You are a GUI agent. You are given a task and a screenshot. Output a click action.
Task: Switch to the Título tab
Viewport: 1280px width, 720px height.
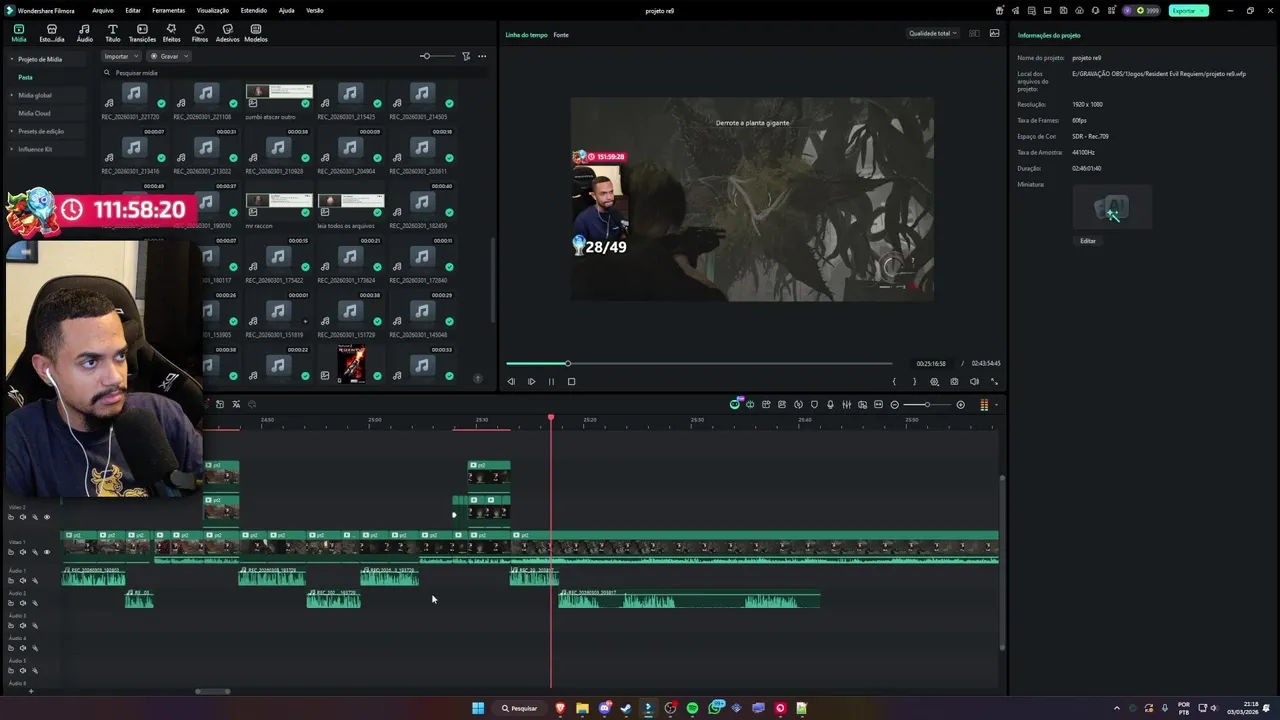point(112,33)
